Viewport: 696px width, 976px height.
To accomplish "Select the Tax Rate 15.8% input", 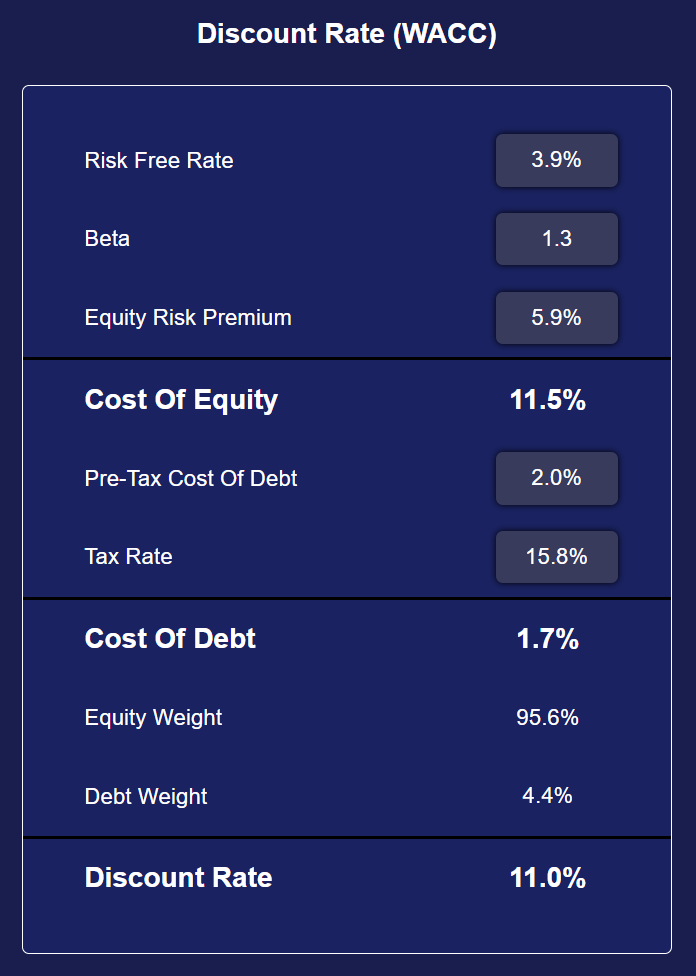I will 557,557.
